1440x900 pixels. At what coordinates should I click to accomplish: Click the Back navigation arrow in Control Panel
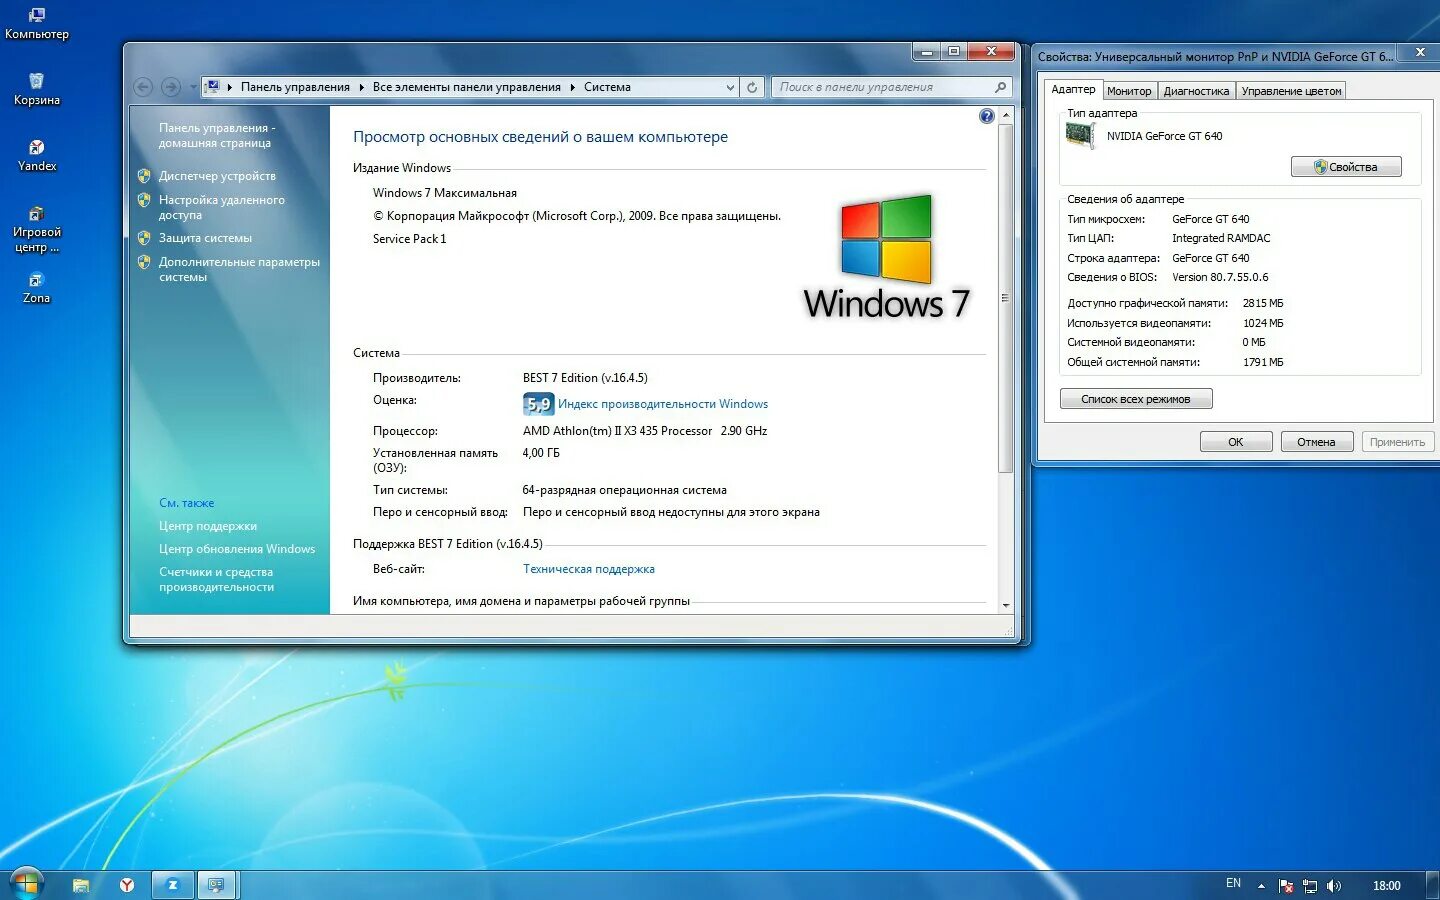tap(144, 87)
